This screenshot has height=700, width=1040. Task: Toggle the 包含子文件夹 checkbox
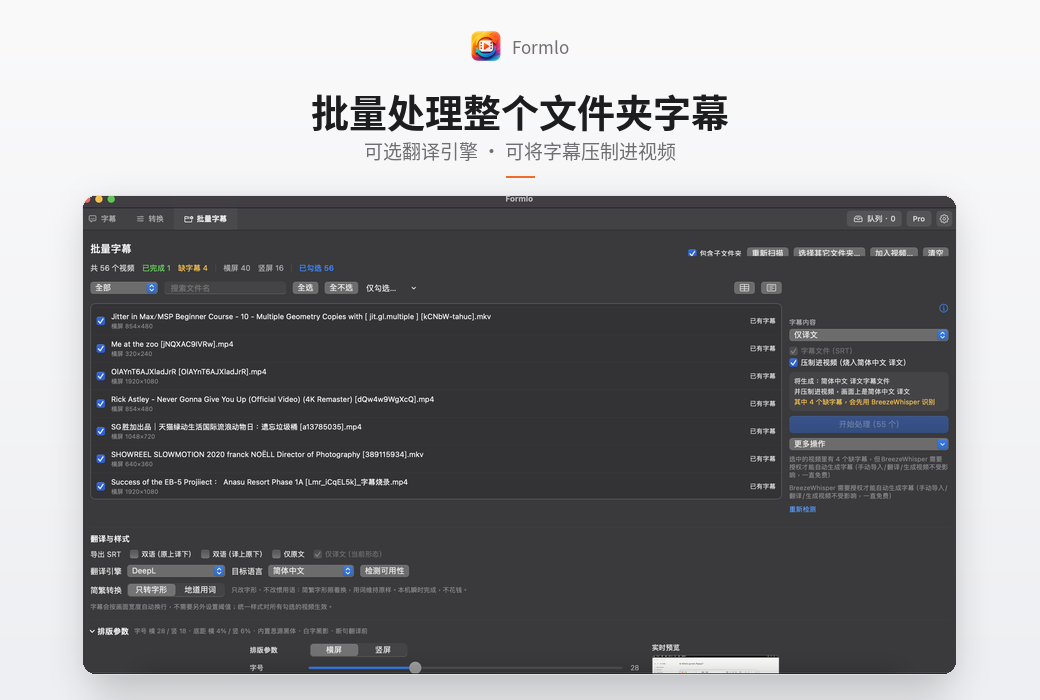click(692, 253)
